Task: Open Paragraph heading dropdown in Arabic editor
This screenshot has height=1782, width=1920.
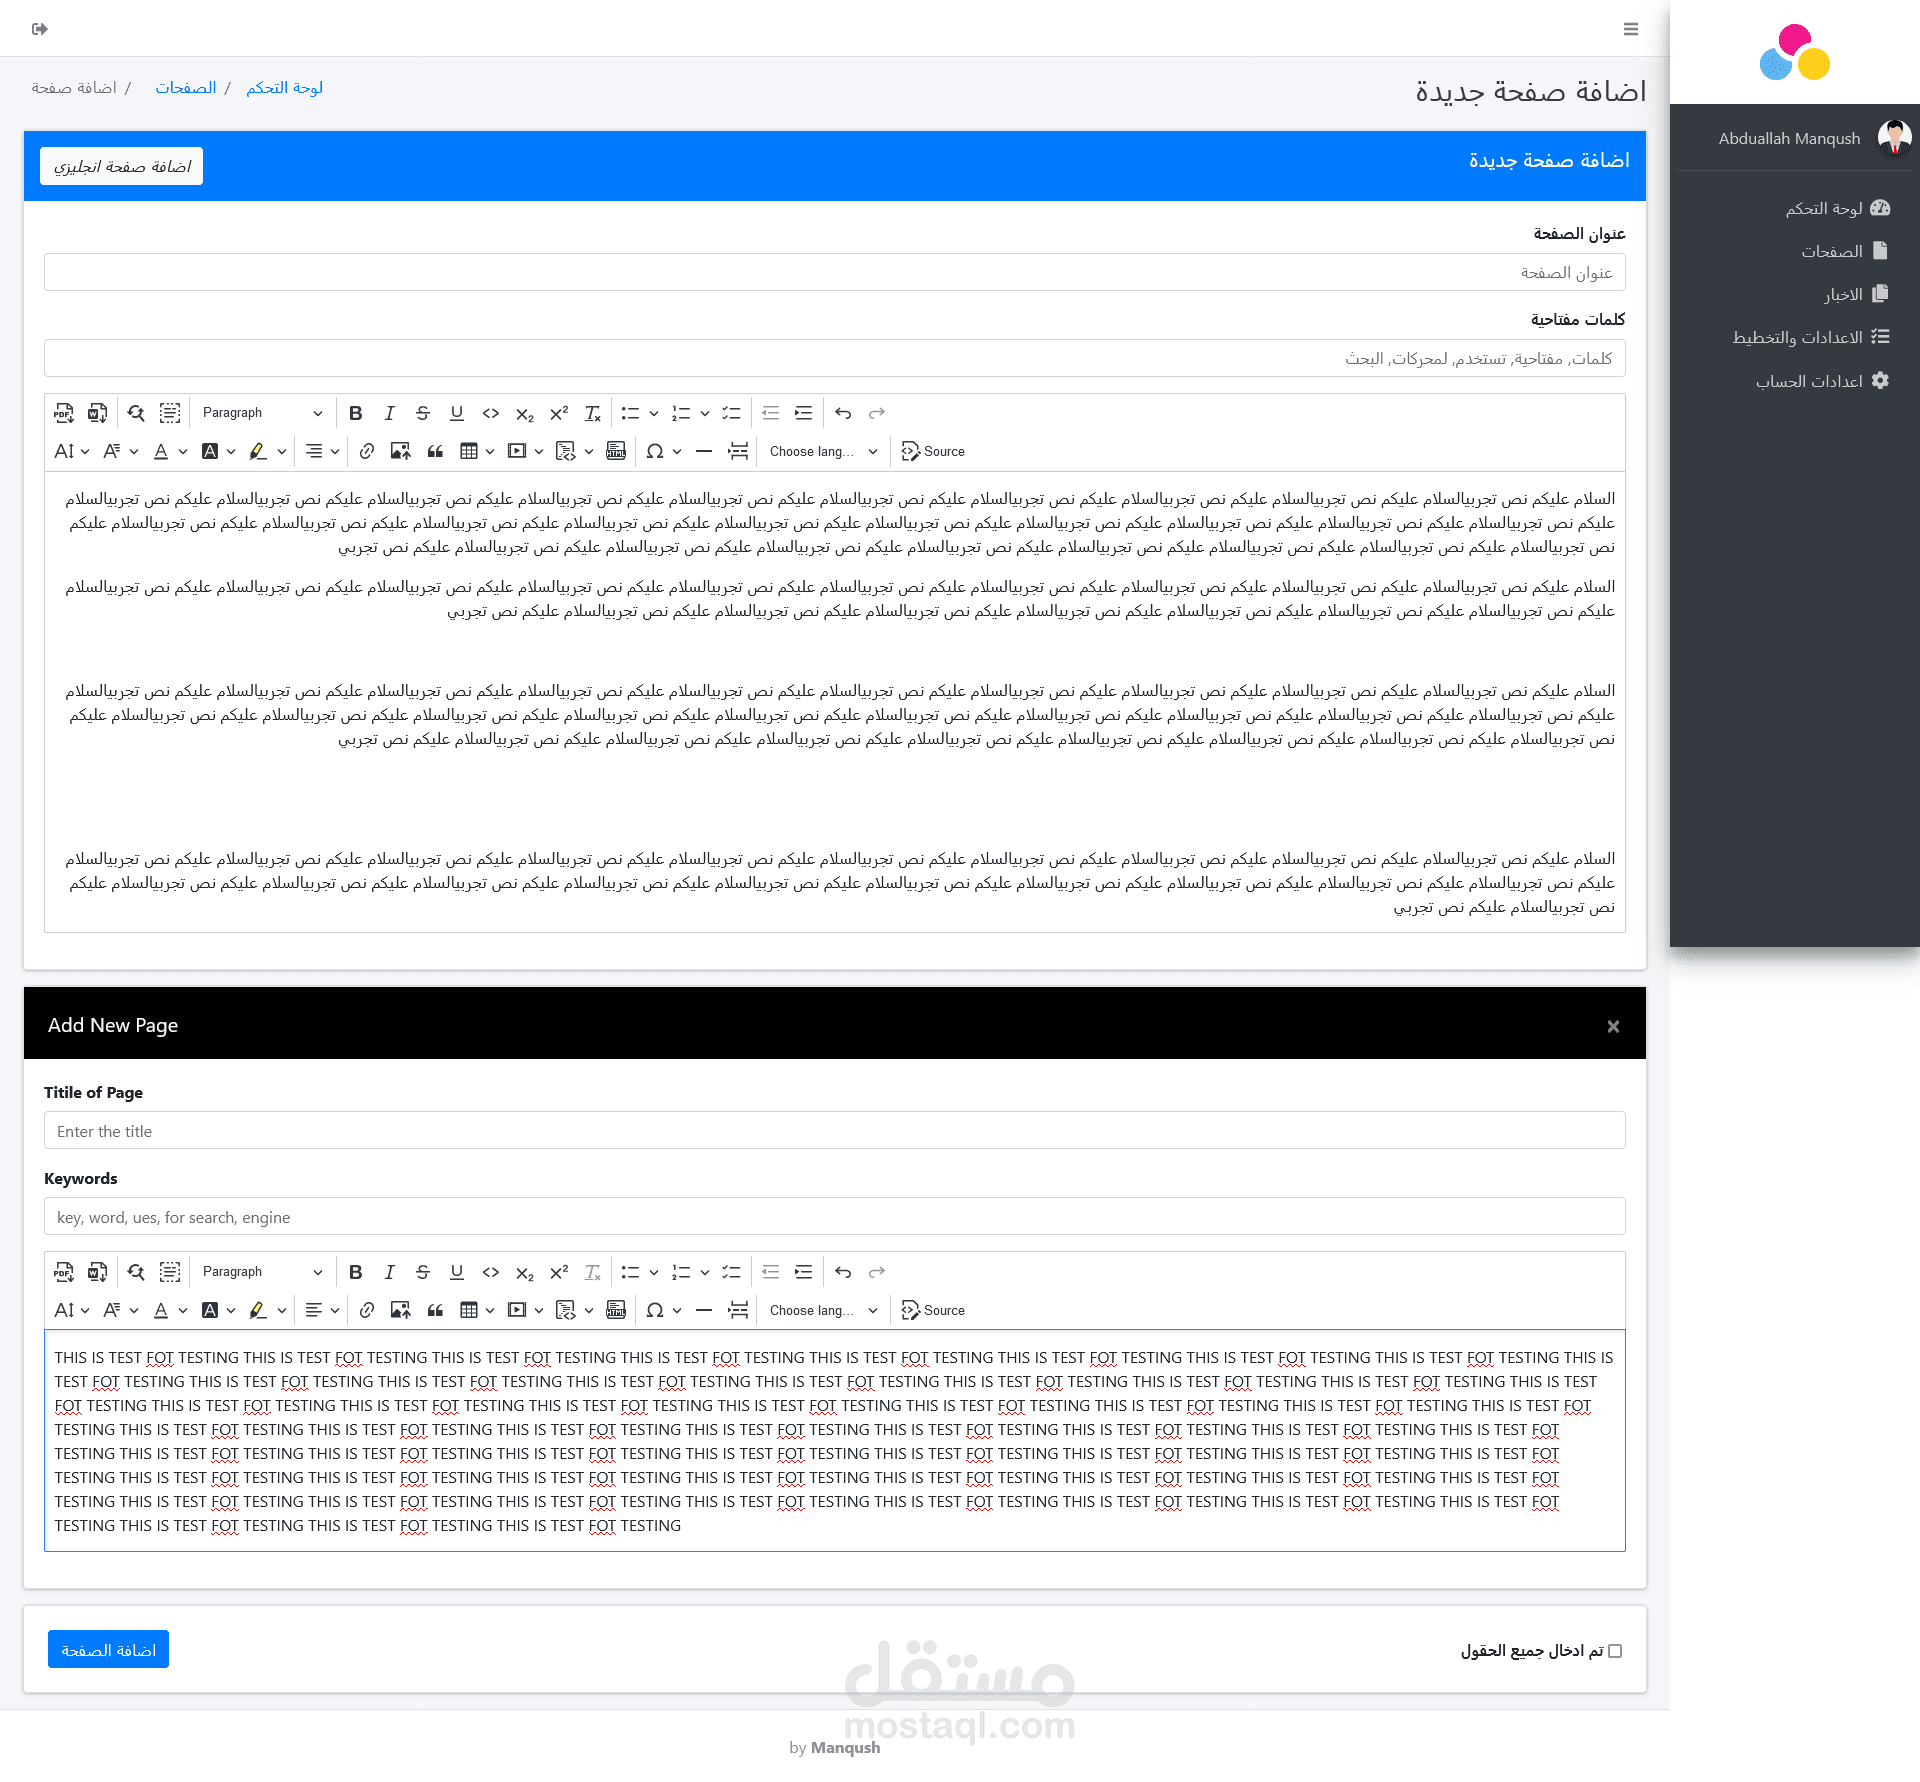Action: tap(262, 413)
